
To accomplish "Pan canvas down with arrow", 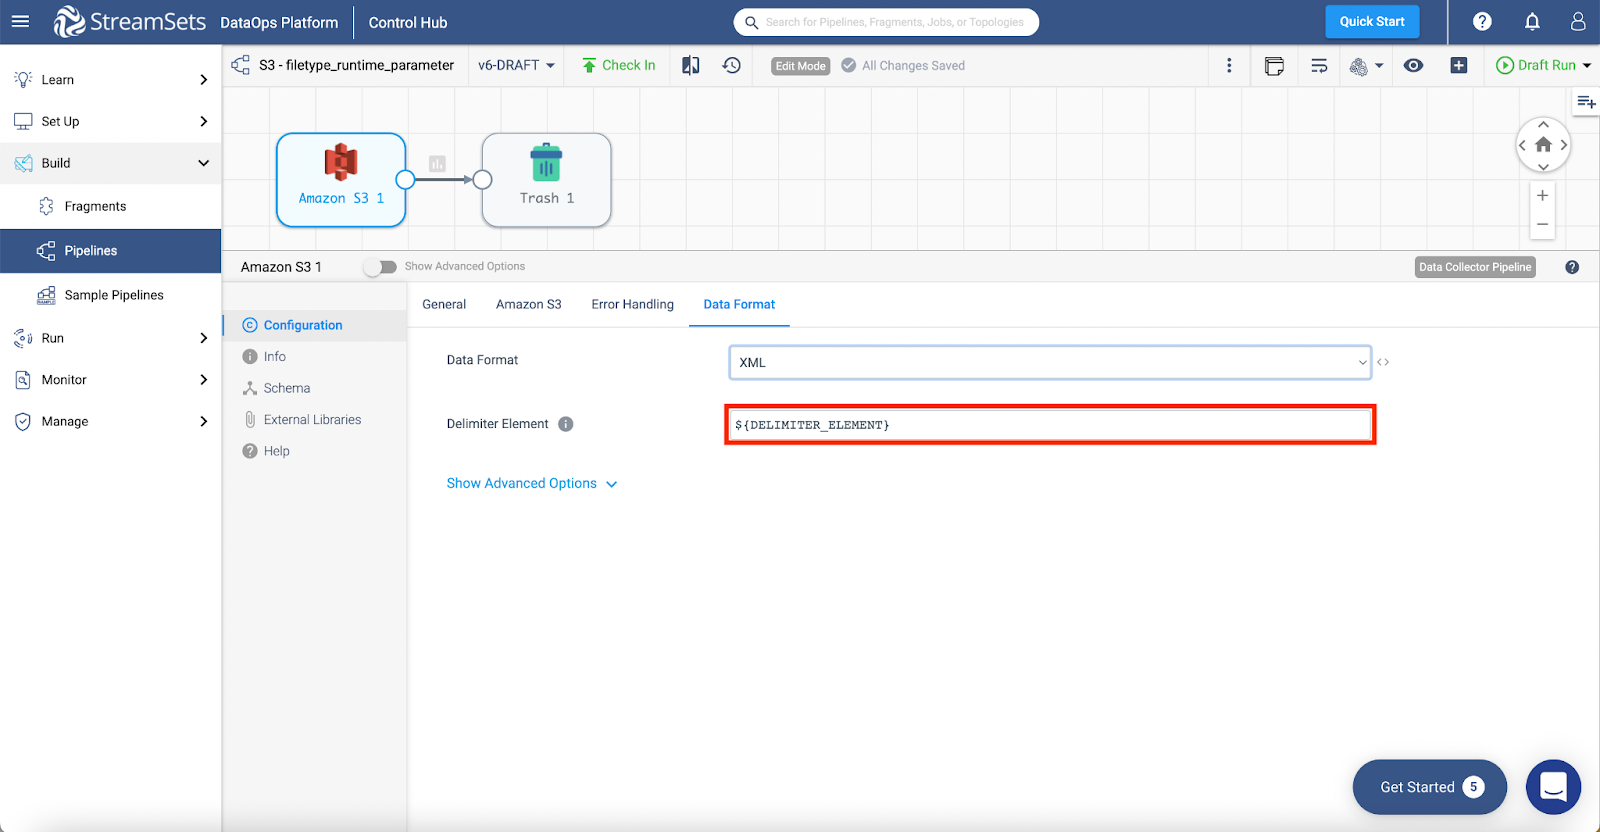I will 1543,166.
